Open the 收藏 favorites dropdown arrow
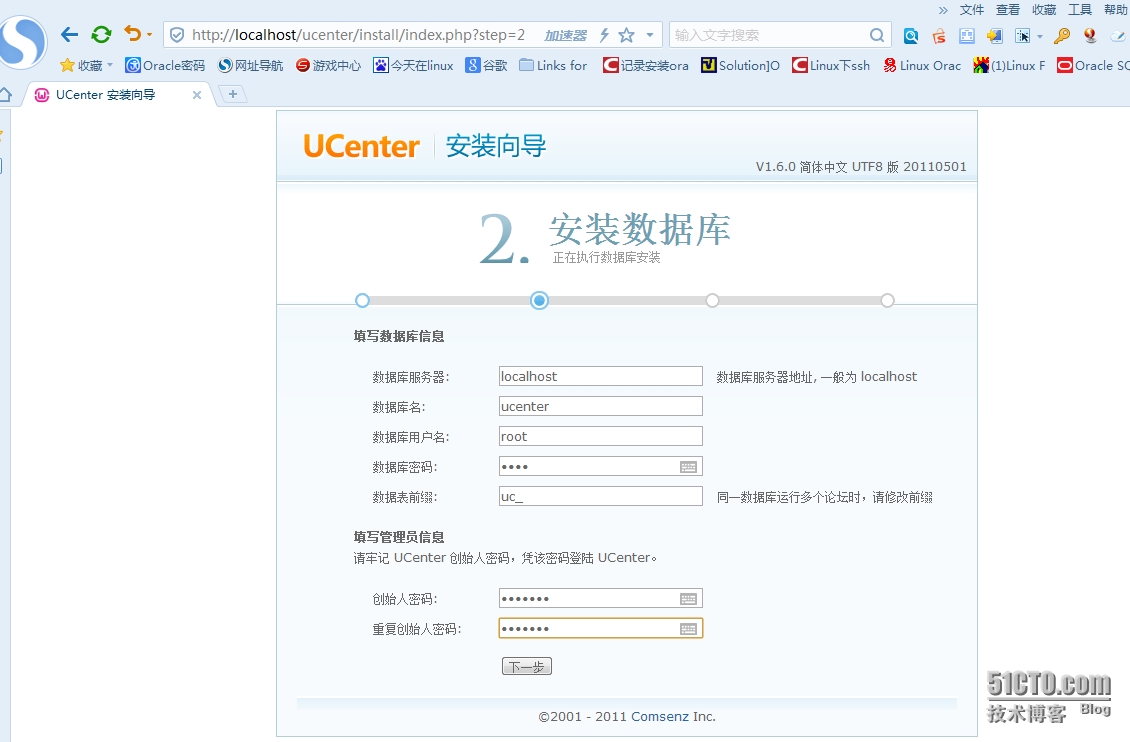 coord(110,66)
